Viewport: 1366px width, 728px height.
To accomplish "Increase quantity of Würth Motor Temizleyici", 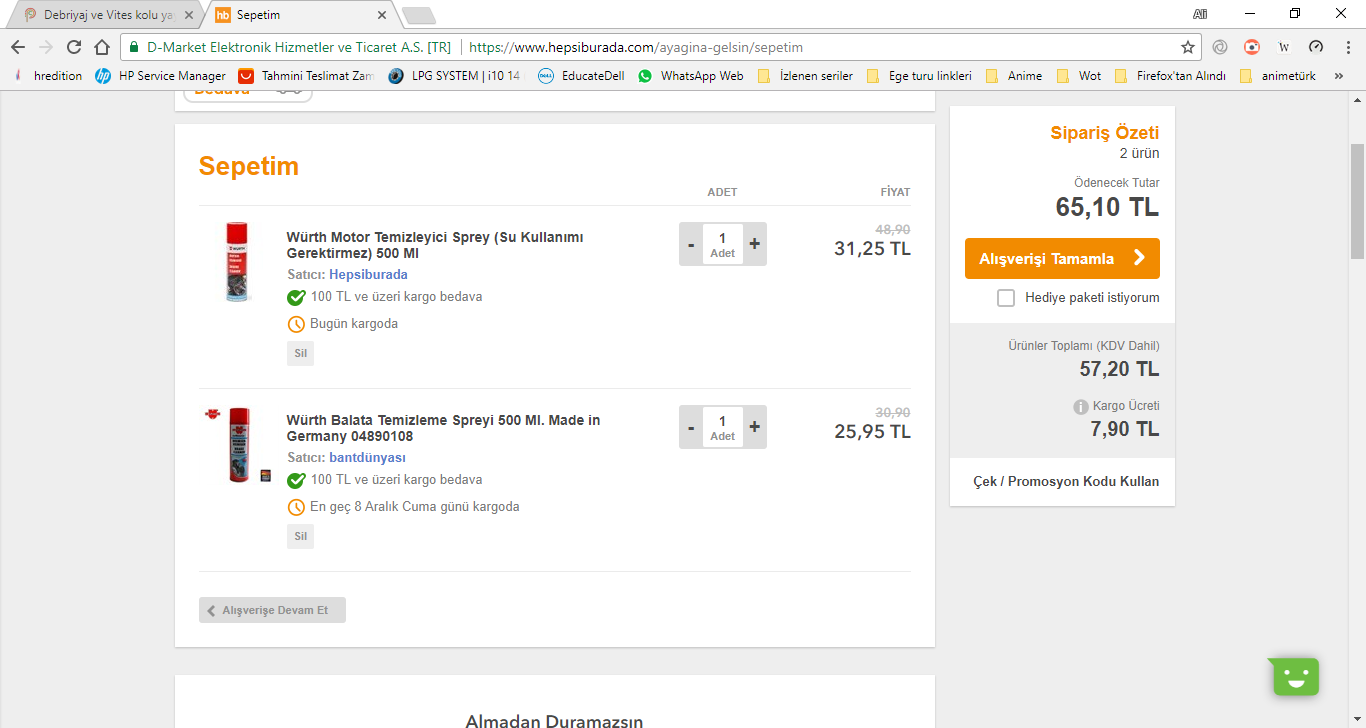I will click(x=755, y=244).
